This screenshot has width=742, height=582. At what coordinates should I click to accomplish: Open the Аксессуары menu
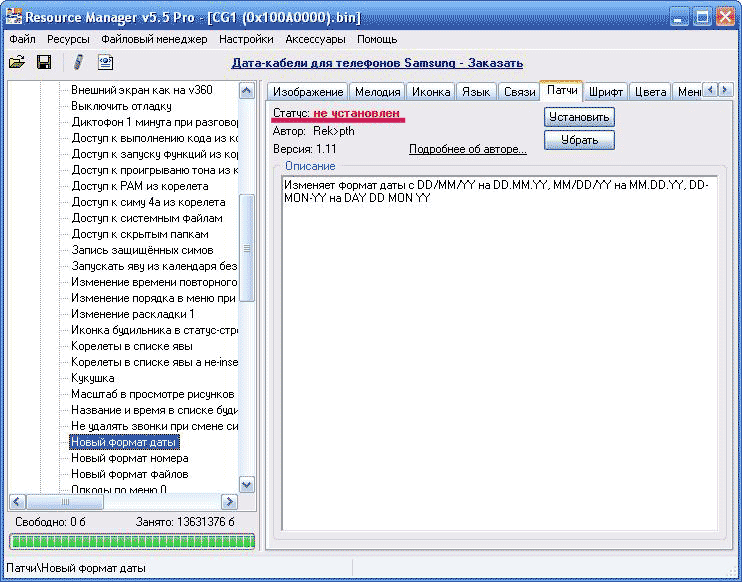click(315, 39)
